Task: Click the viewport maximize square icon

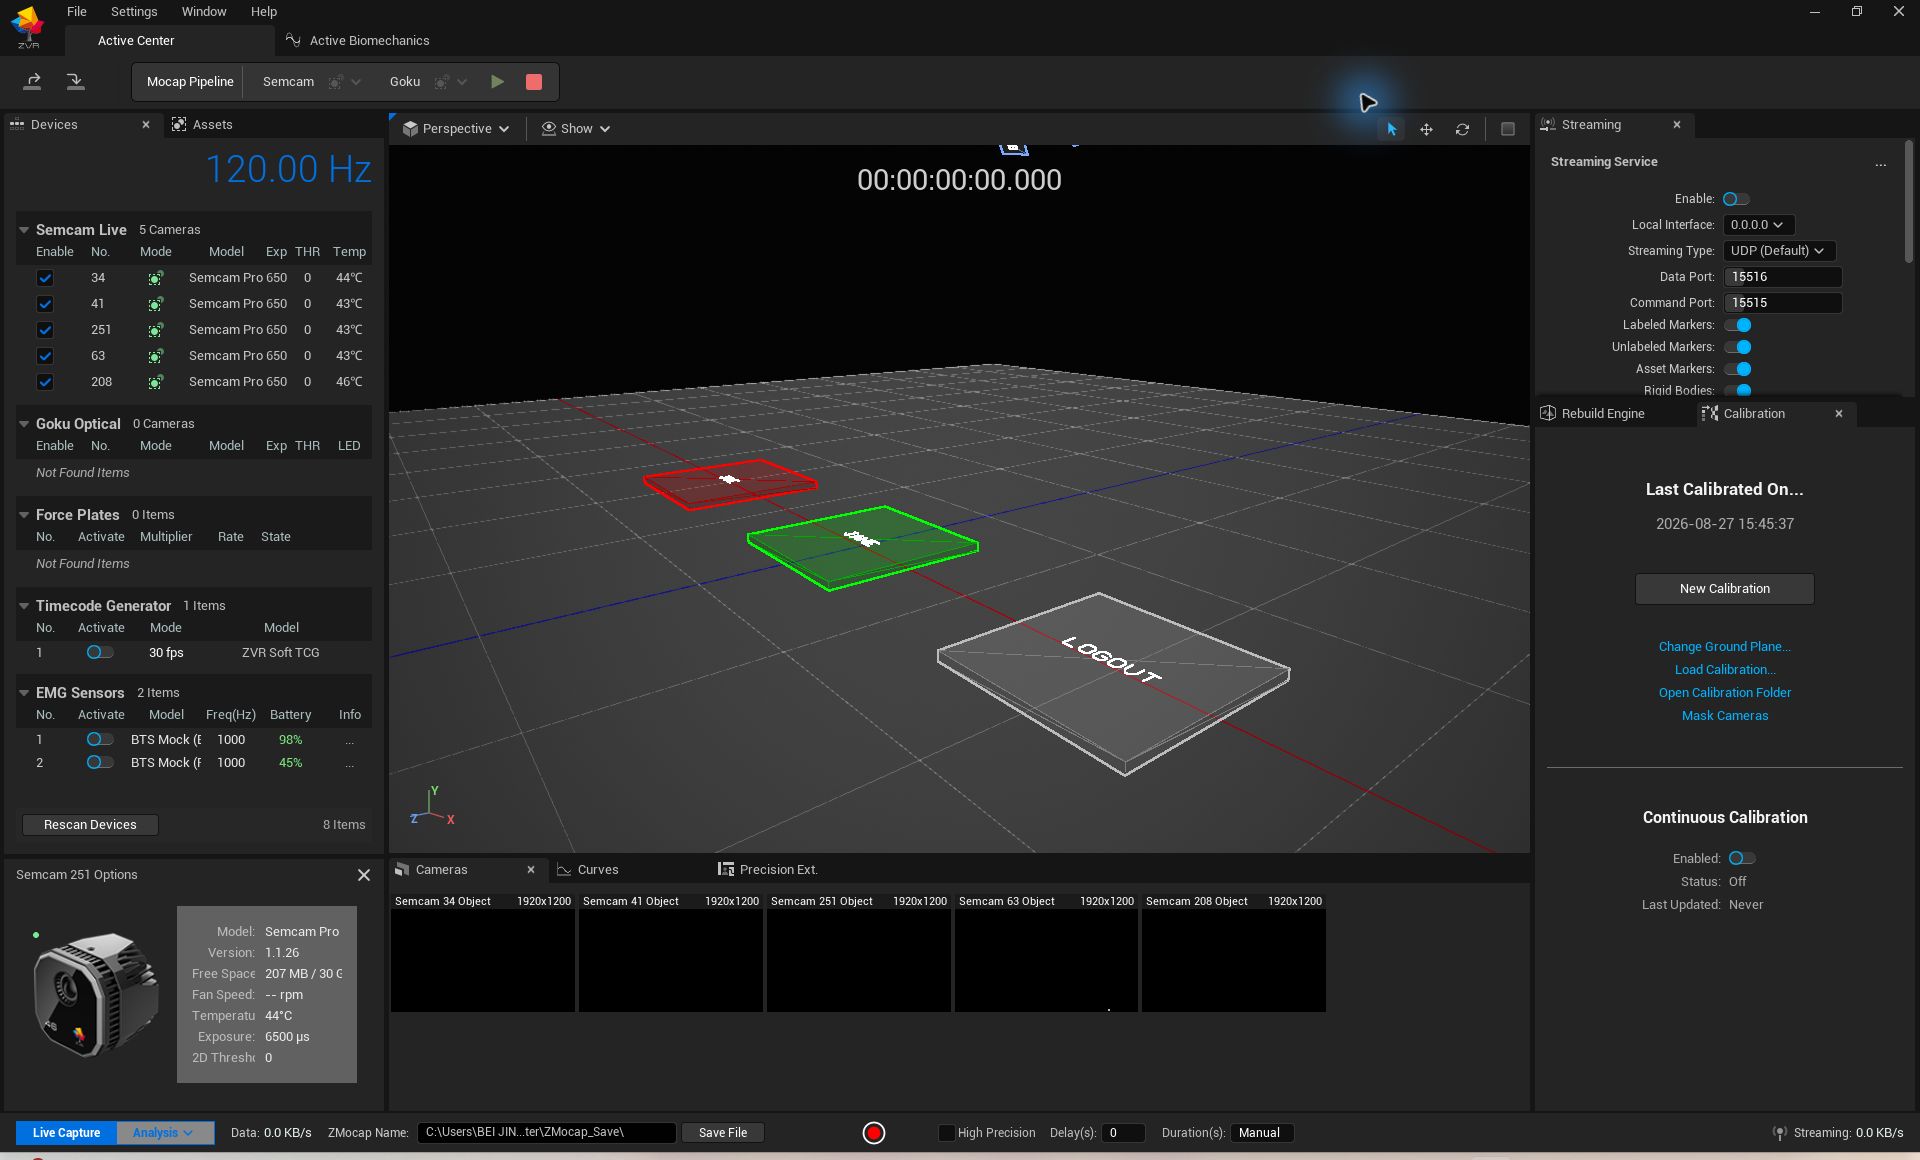Action: point(1508,129)
